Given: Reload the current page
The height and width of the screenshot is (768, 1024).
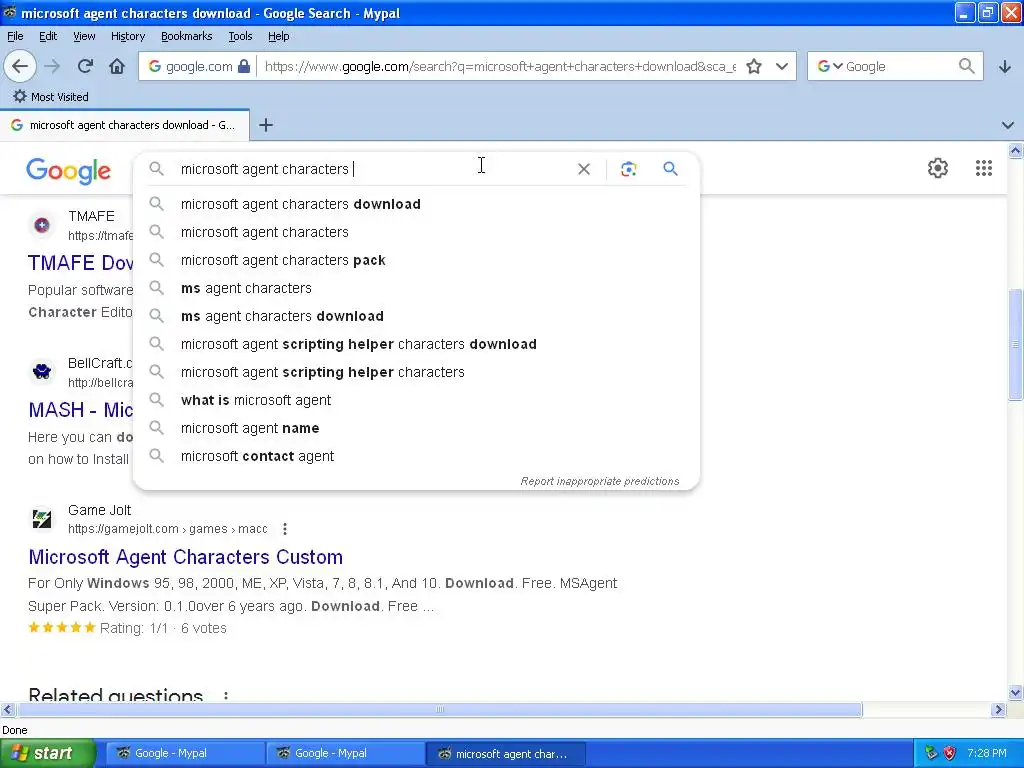Looking at the screenshot, I should pyautogui.click(x=85, y=66).
